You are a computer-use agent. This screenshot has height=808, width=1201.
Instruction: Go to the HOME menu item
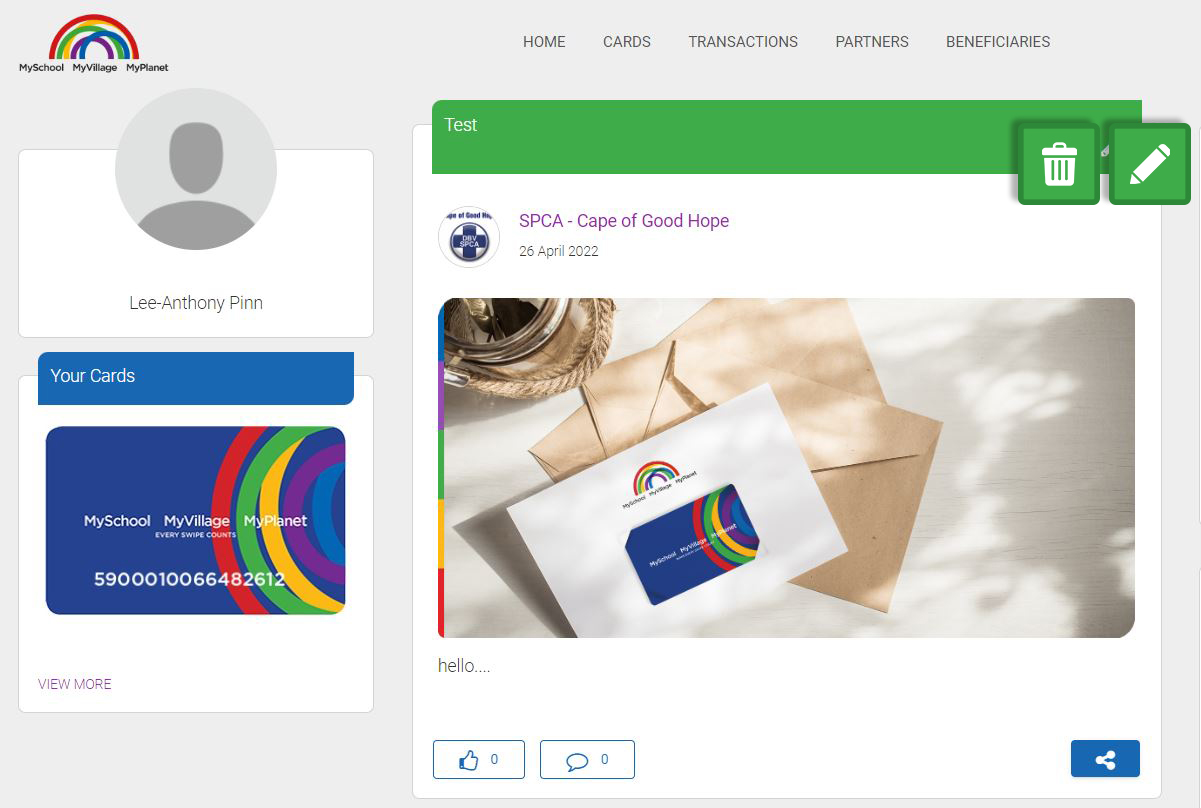544,42
